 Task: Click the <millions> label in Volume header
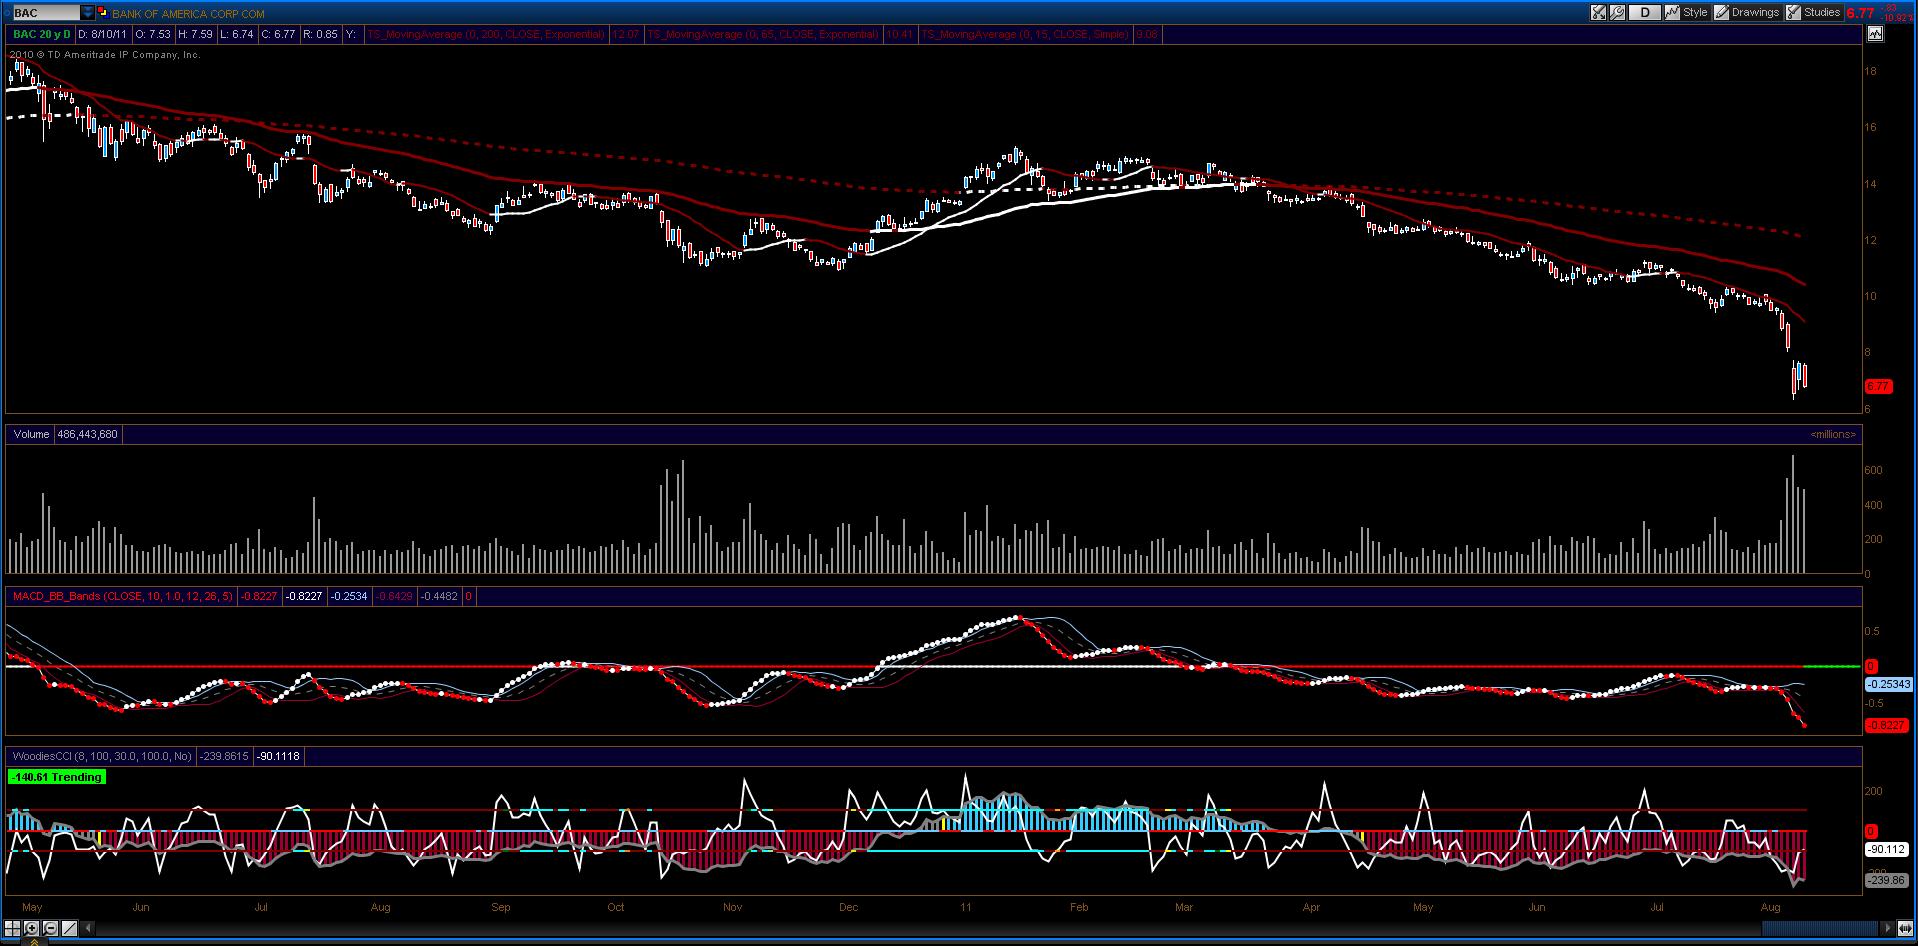coord(1832,434)
